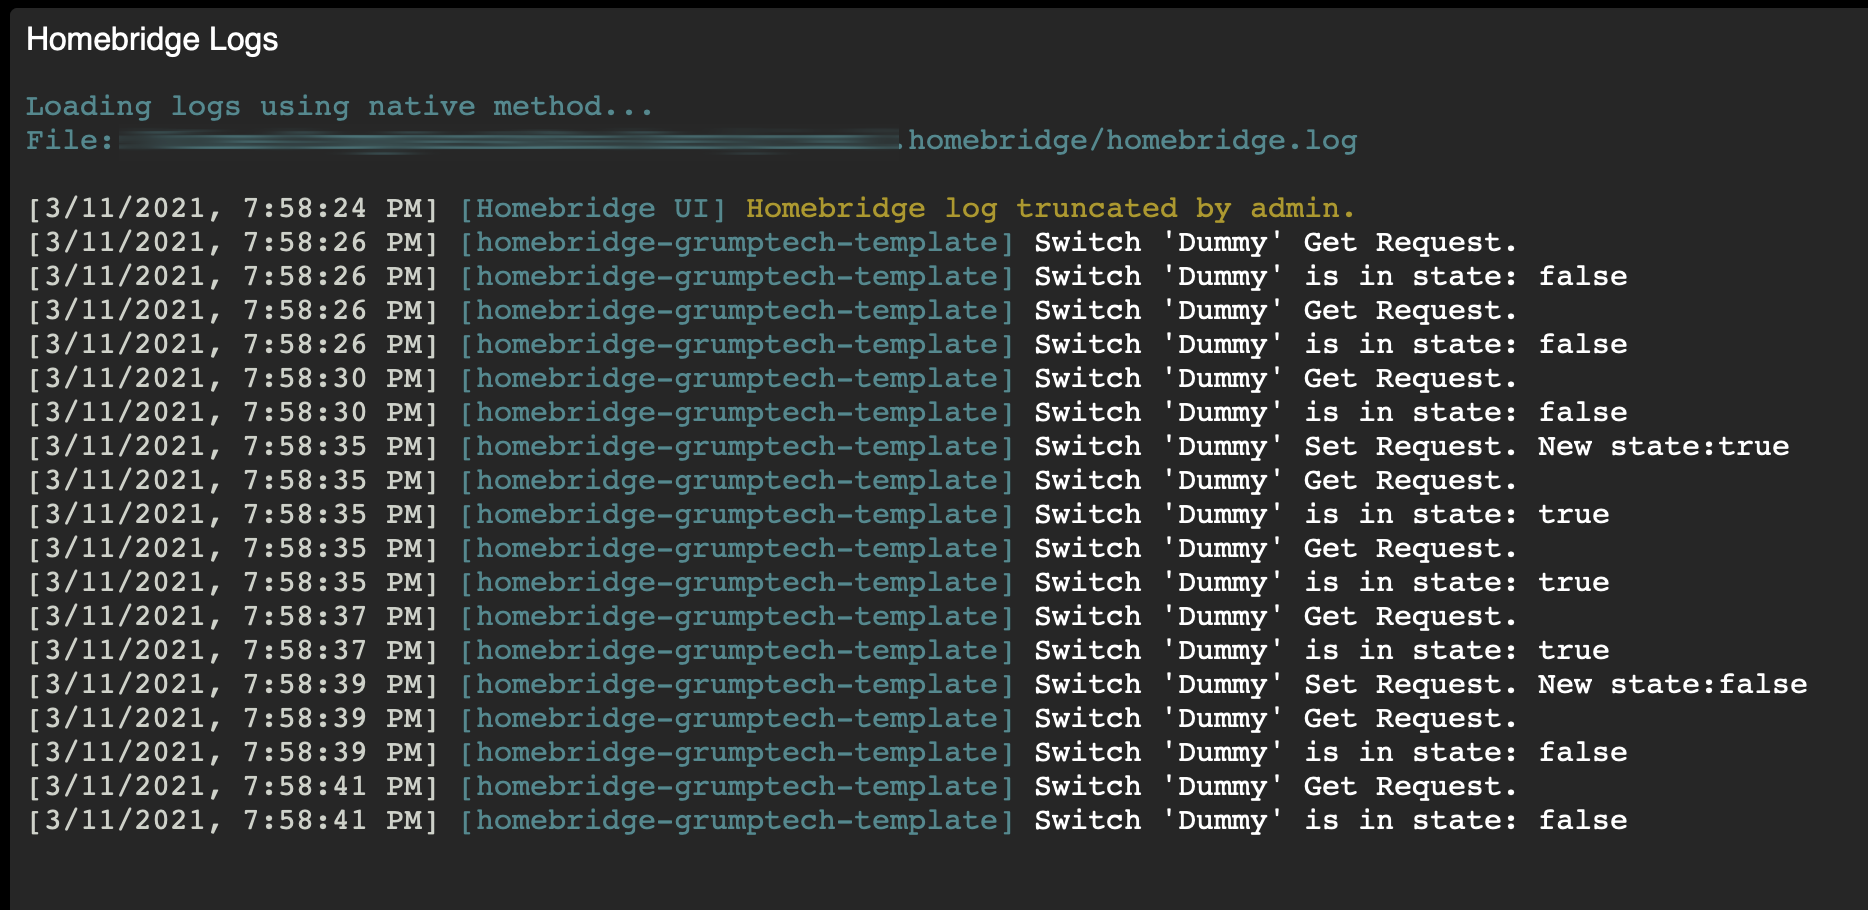The height and width of the screenshot is (910, 1868).
Task: Click the plugin tag on the 7:58:41 PM Get Request line
Action: 737,786
